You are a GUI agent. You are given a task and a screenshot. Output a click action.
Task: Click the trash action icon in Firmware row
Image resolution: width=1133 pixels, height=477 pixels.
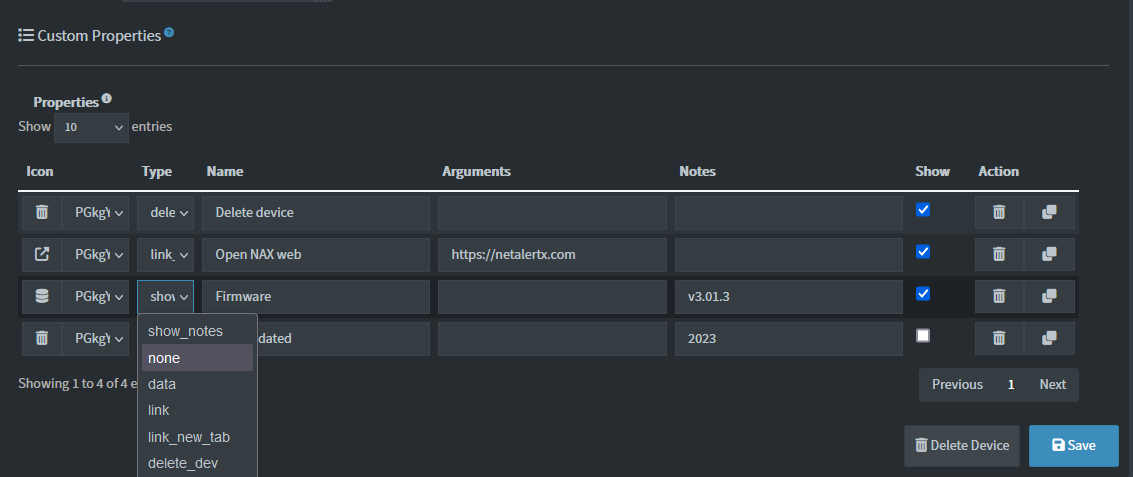coord(998,296)
